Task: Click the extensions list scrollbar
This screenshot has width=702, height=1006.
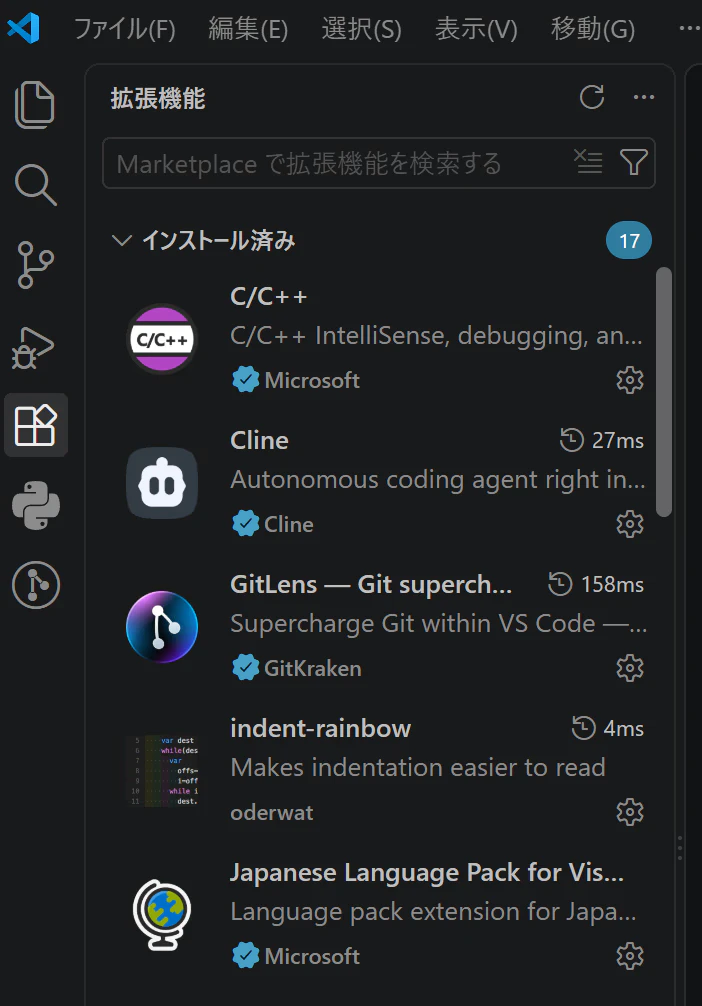Action: pyautogui.click(x=664, y=391)
